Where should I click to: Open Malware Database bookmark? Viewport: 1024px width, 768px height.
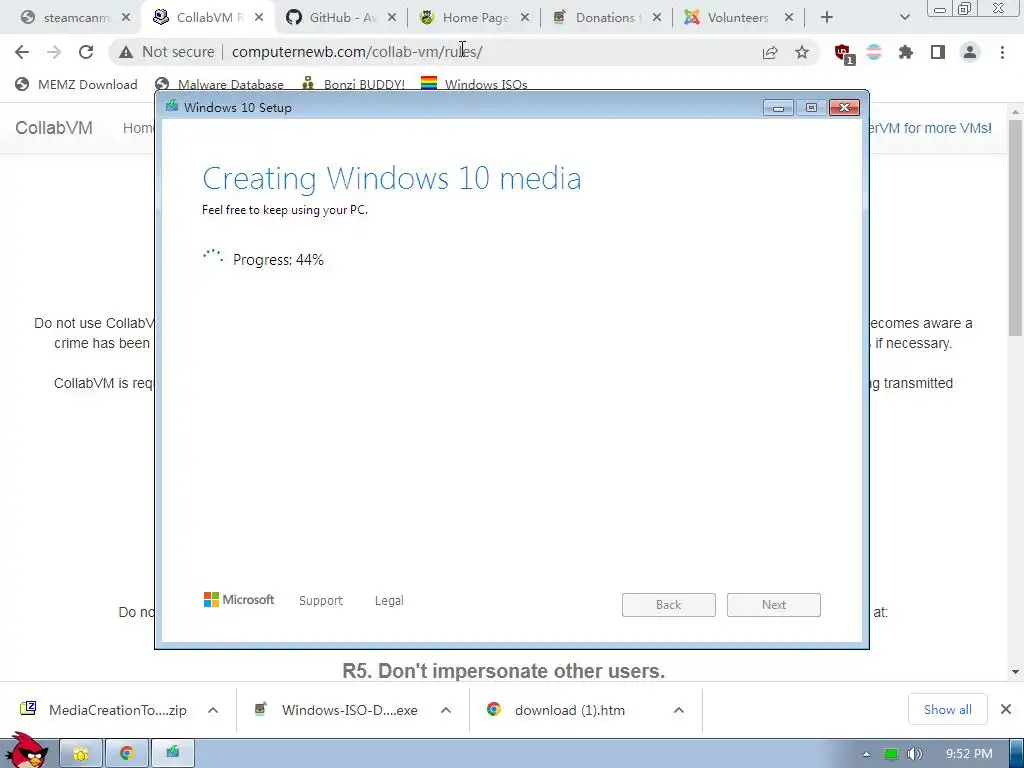[219, 84]
